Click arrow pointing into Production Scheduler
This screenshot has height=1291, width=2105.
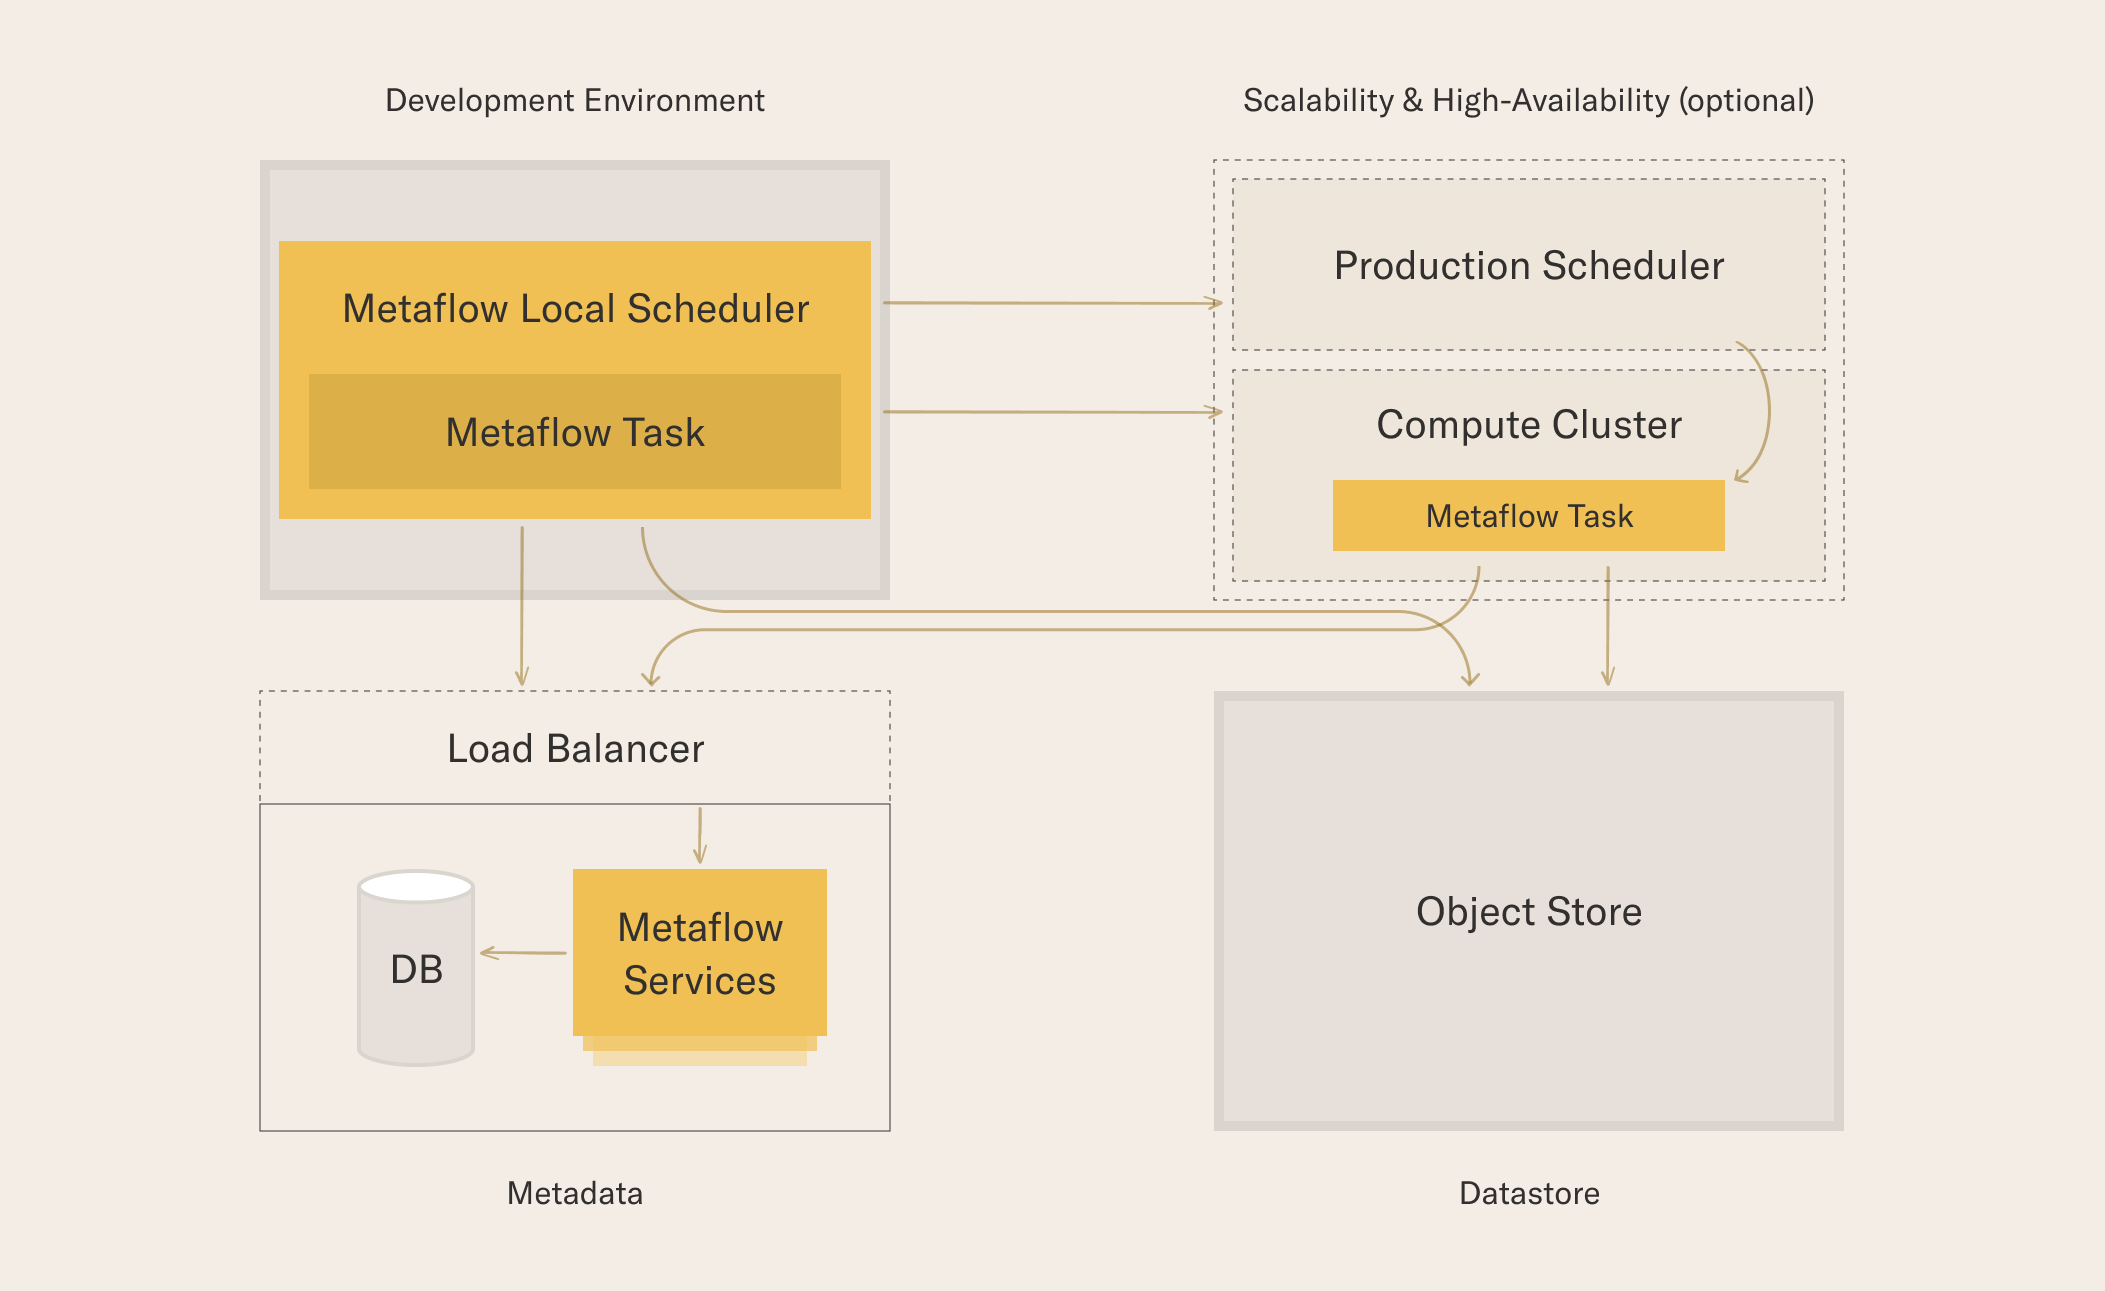coord(1053,302)
